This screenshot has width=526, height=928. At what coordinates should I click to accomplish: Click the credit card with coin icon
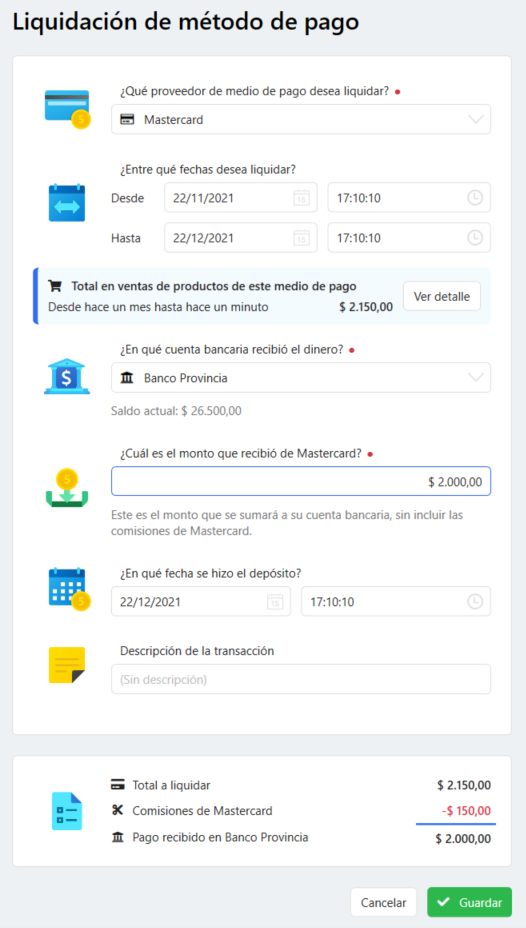tap(67, 109)
